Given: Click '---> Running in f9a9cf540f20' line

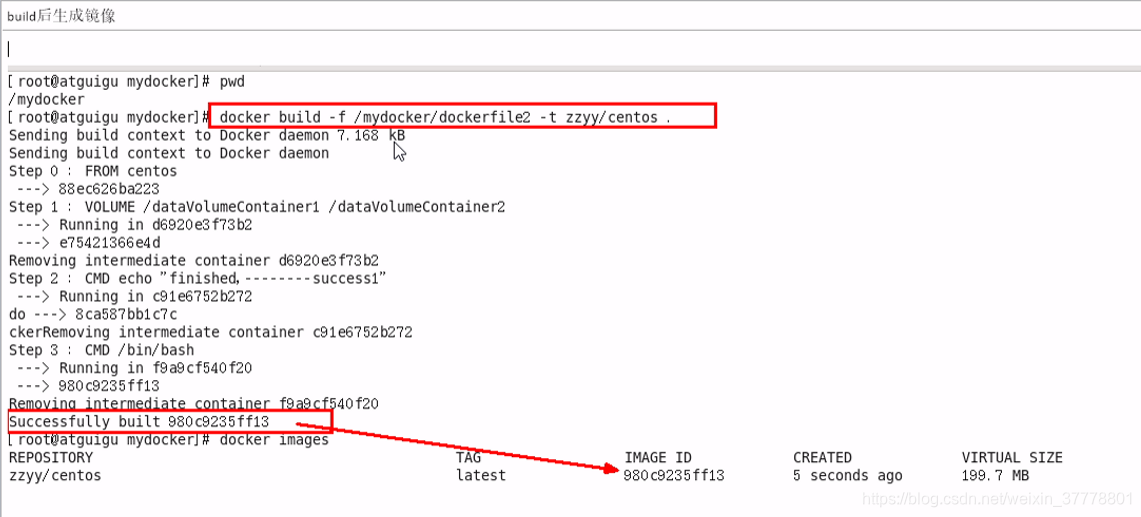Looking at the screenshot, I should click(x=134, y=368).
